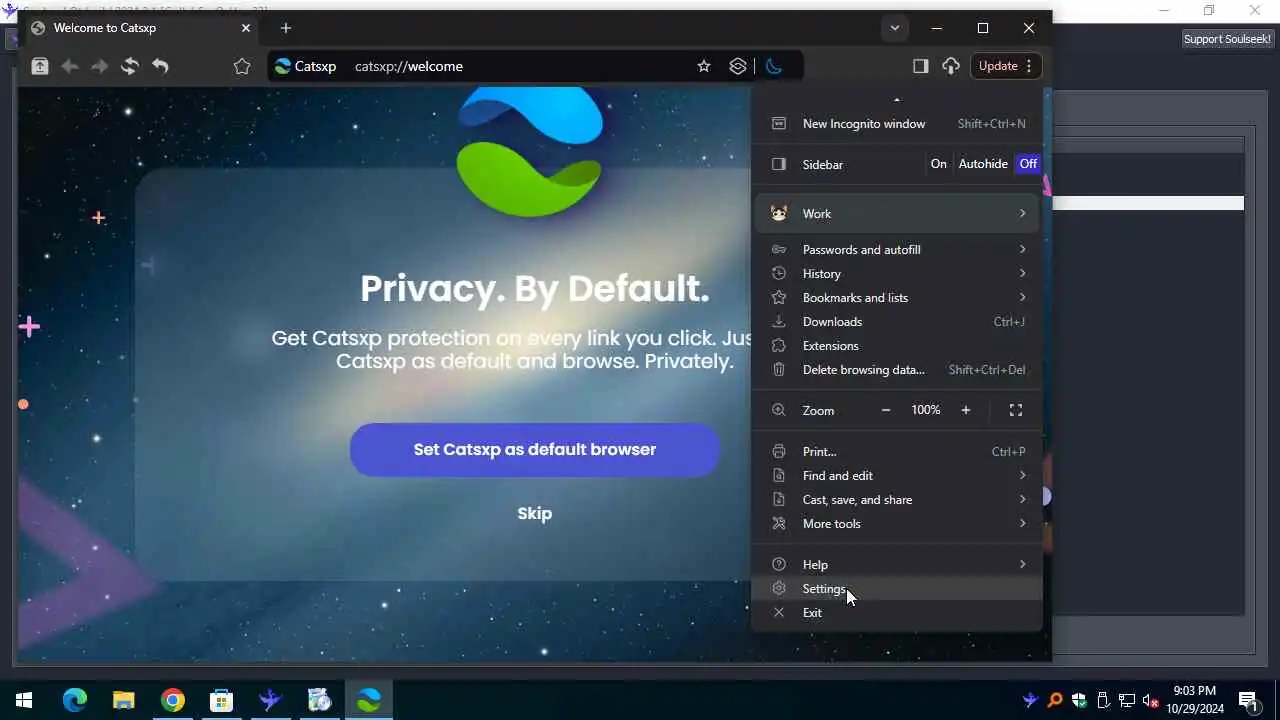Open File Explorer from taskbar
Screen dimensions: 1280x720
pyautogui.click(x=123, y=700)
